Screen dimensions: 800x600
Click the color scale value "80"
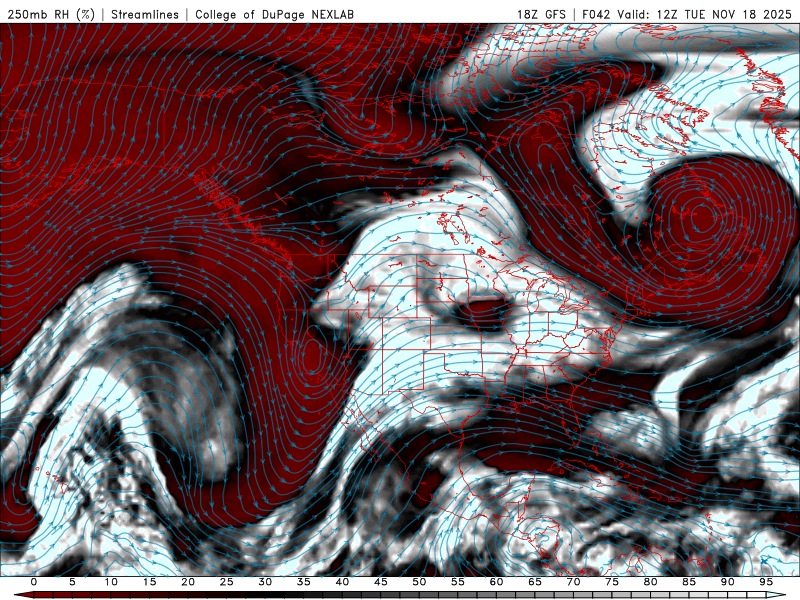coord(651,582)
